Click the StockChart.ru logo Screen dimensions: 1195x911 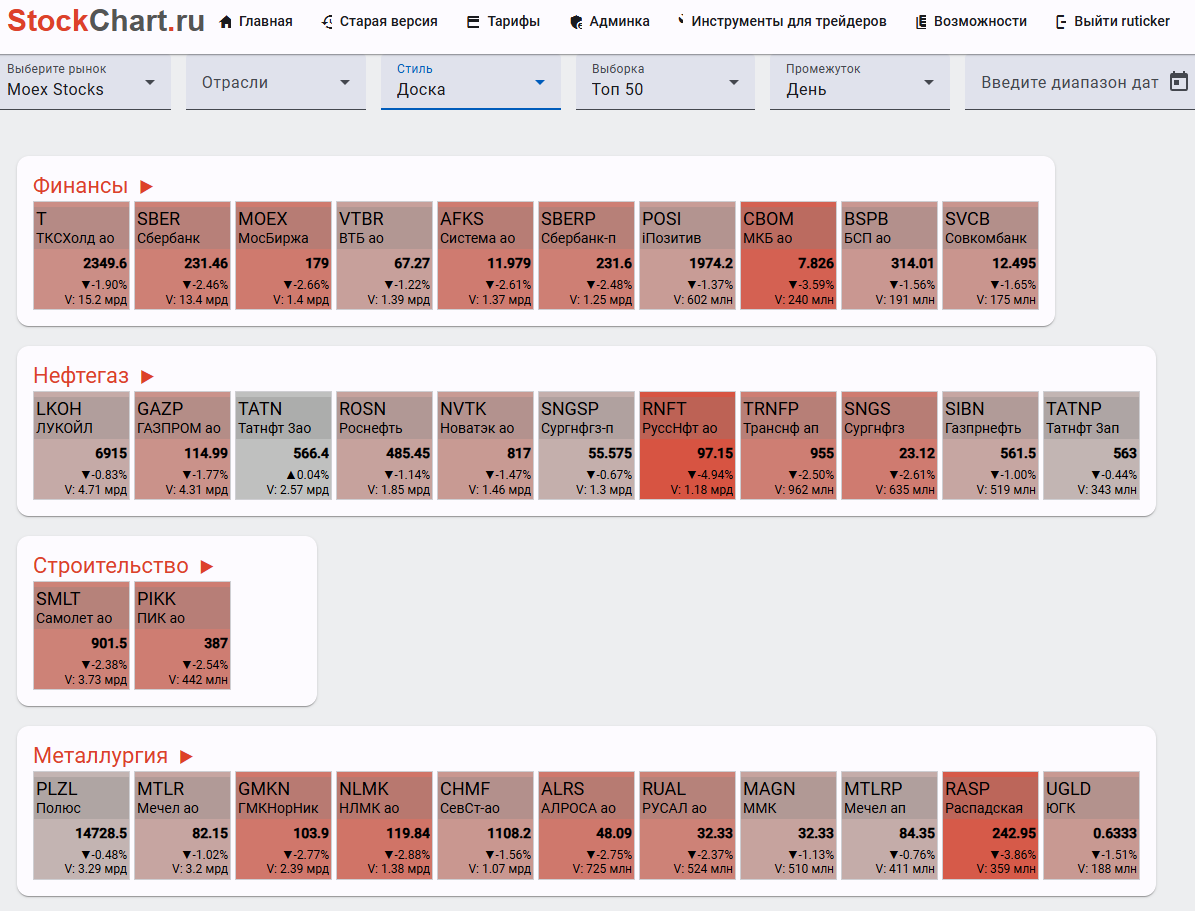click(x=106, y=21)
